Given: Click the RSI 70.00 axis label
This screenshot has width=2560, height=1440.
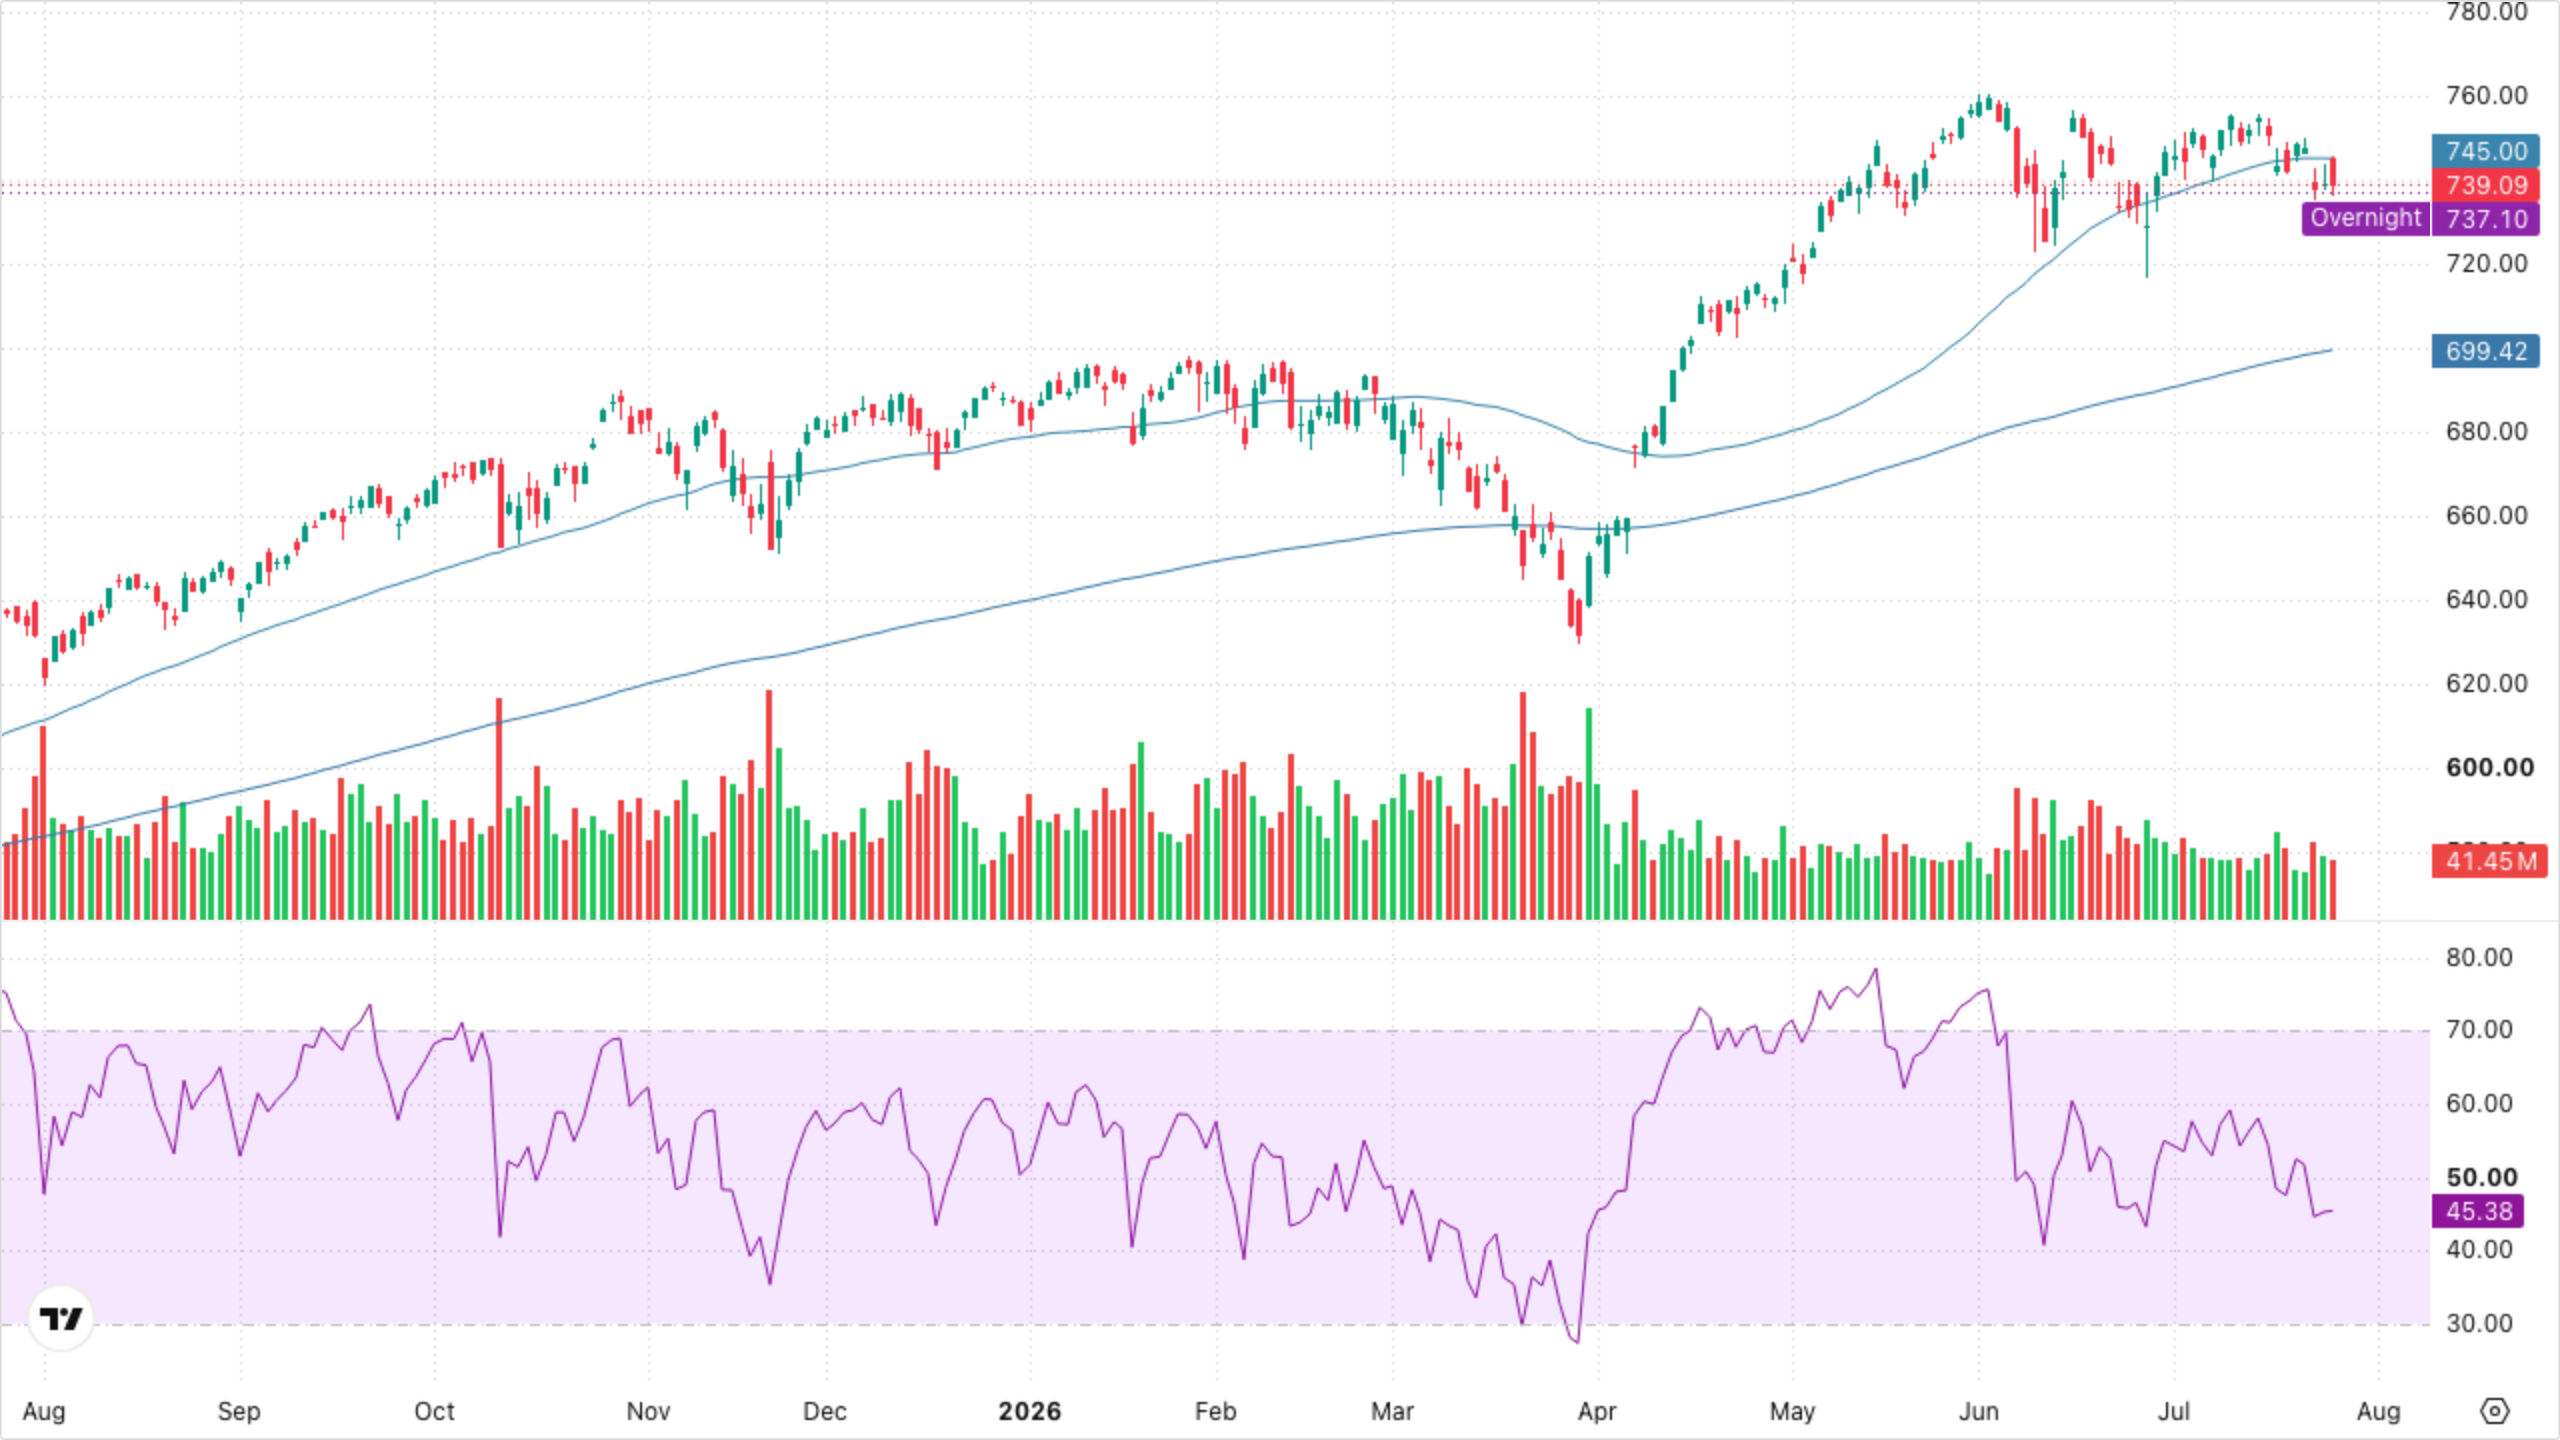Looking at the screenshot, I should click(2479, 1029).
